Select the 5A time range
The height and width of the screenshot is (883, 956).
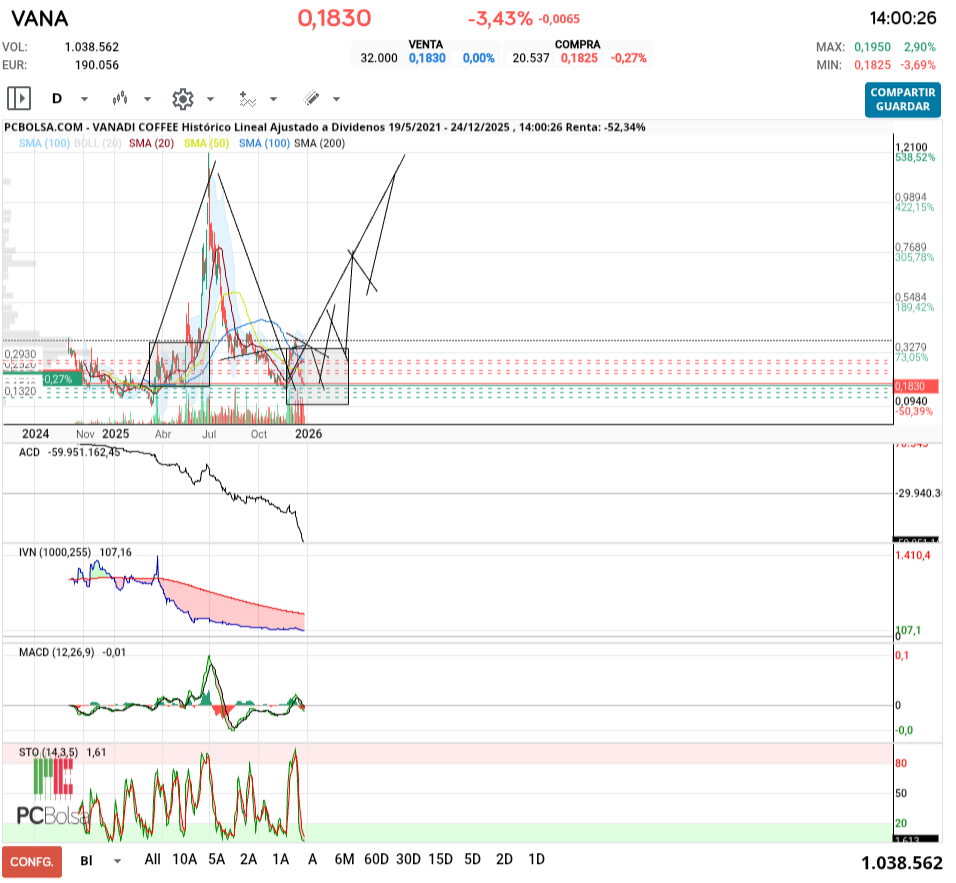pyautogui.click(x=216, y=859)
